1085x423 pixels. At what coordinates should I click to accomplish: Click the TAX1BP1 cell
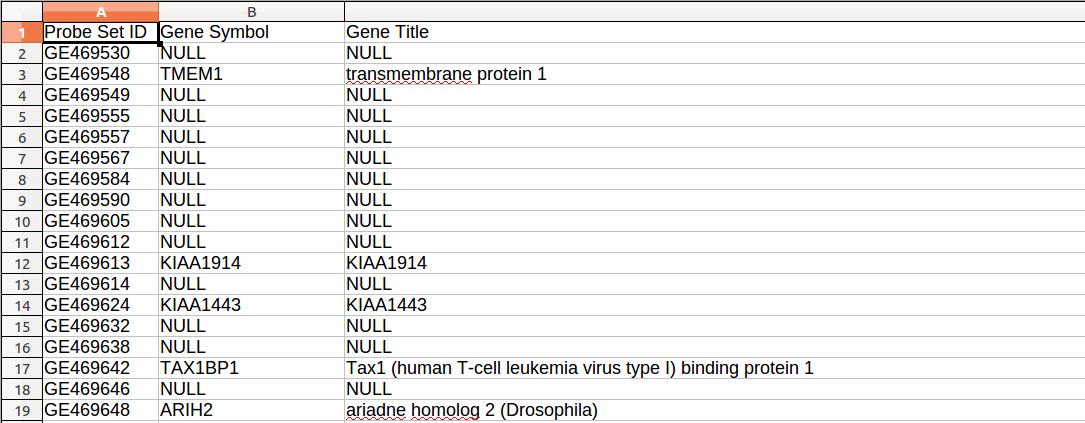pos(251,368)
